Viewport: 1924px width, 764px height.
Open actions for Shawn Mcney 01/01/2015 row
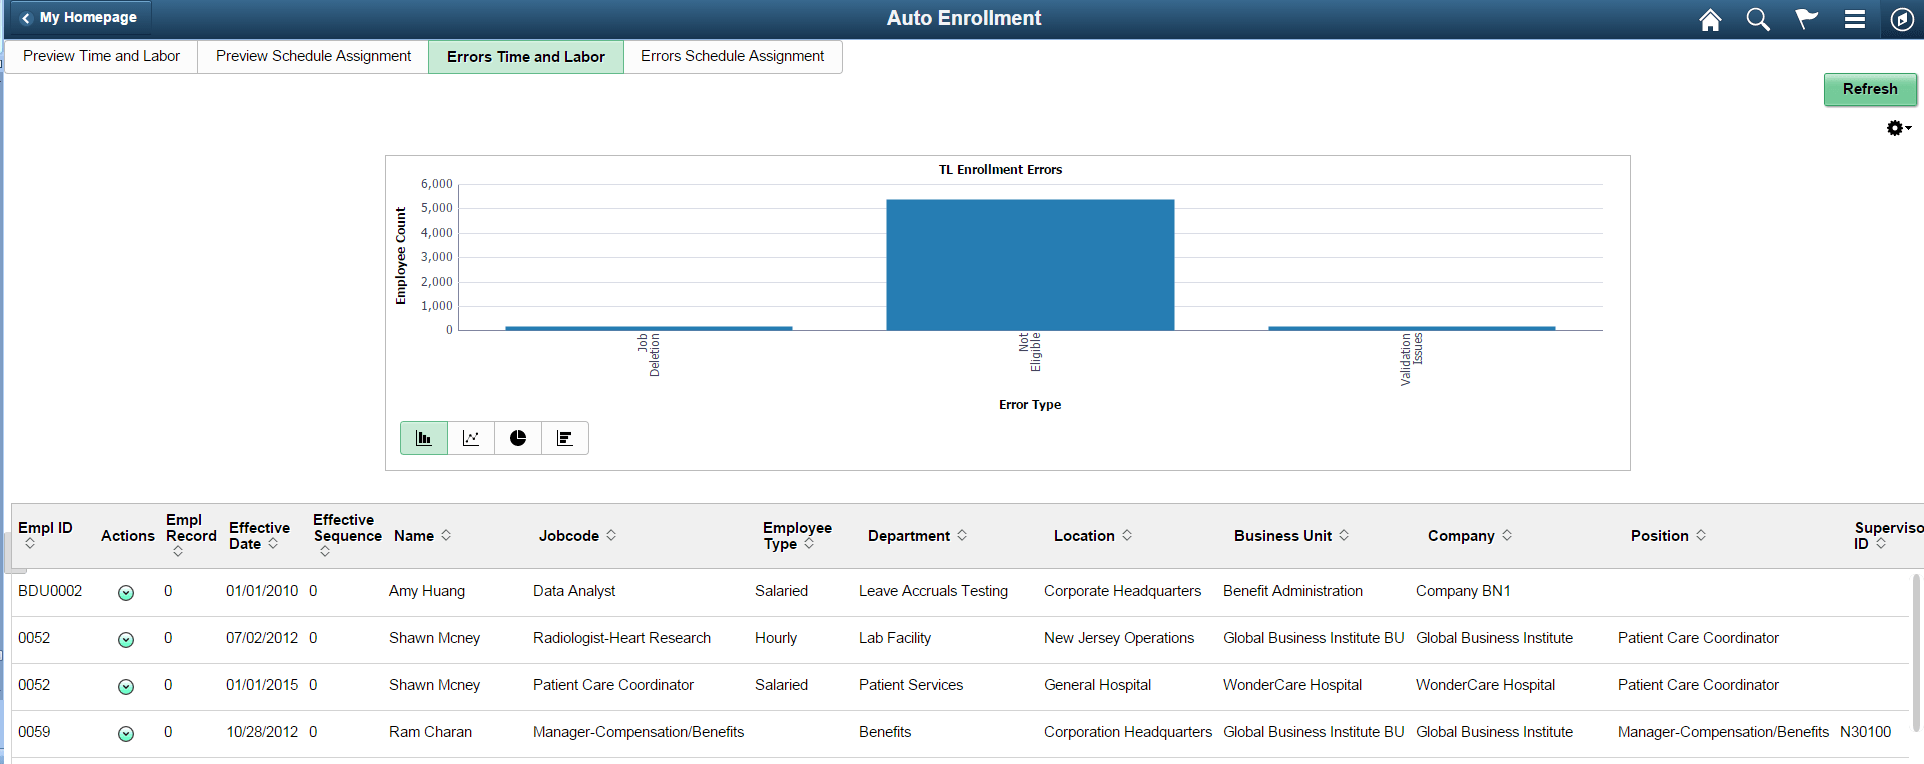tap(126, 687)
